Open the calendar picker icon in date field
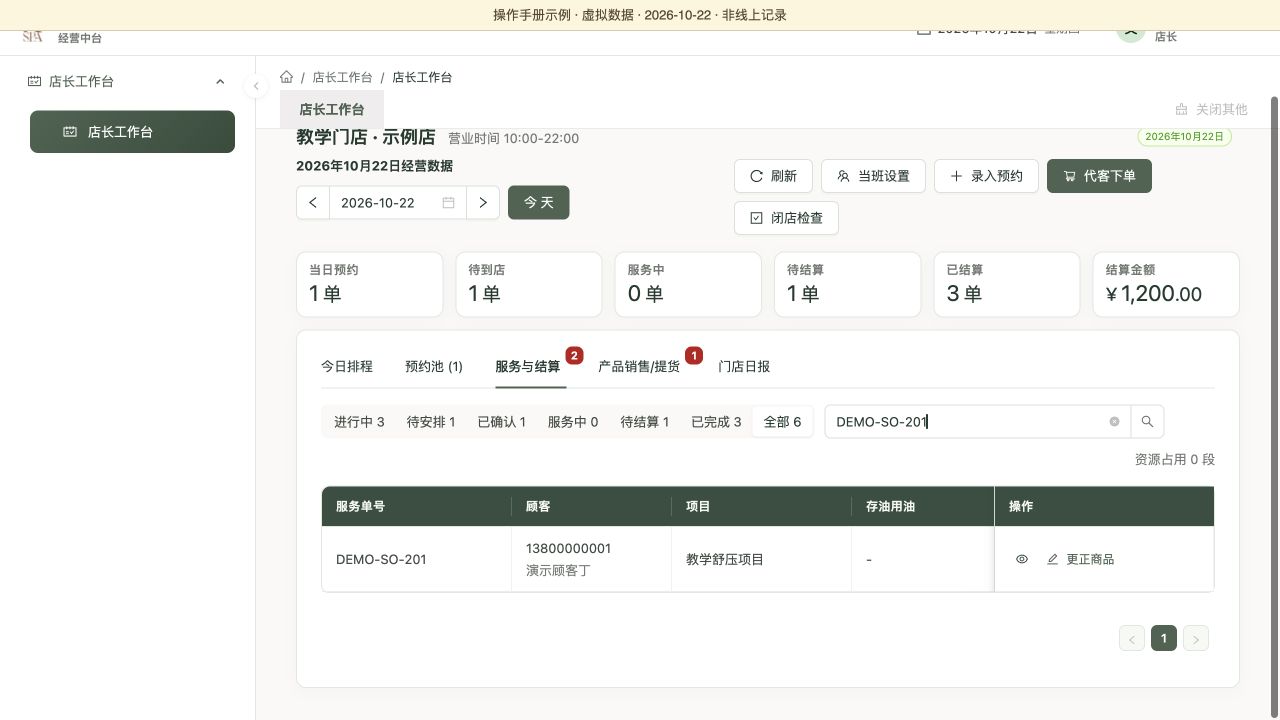1280x720 pixels. point(448,203)
